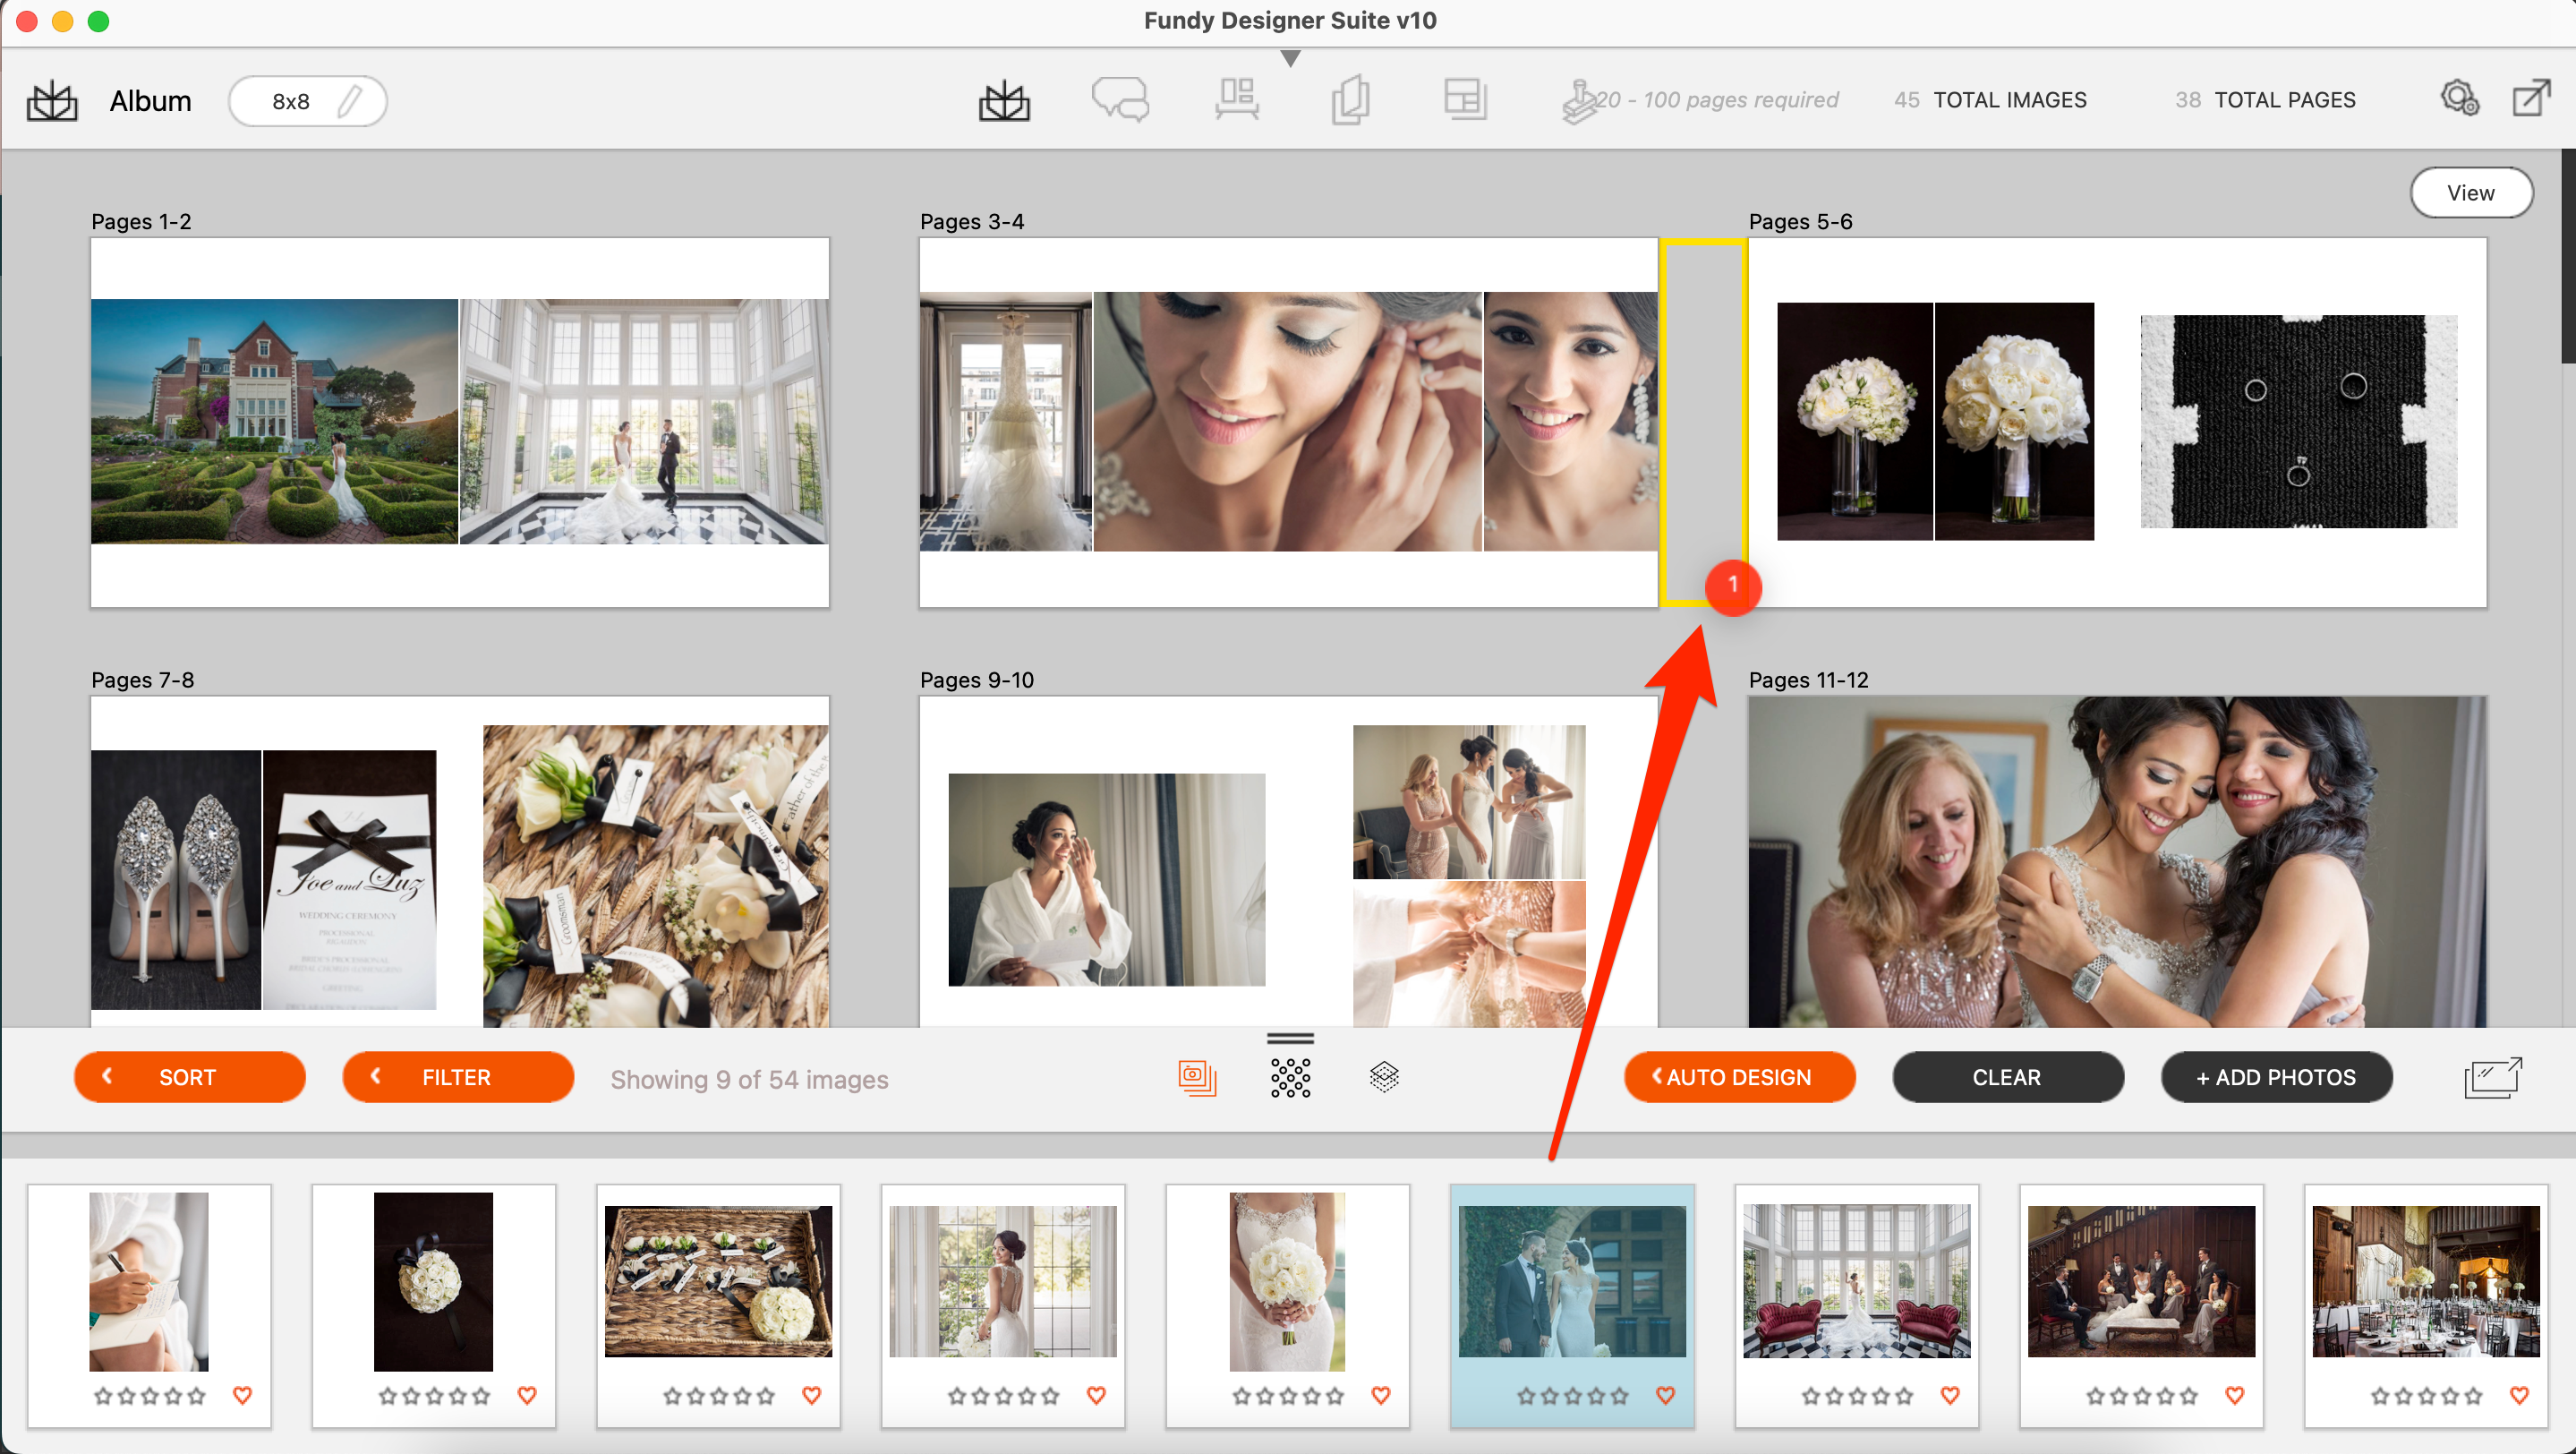Favorite the highlighted couple image

[x=1665, y=1394]
